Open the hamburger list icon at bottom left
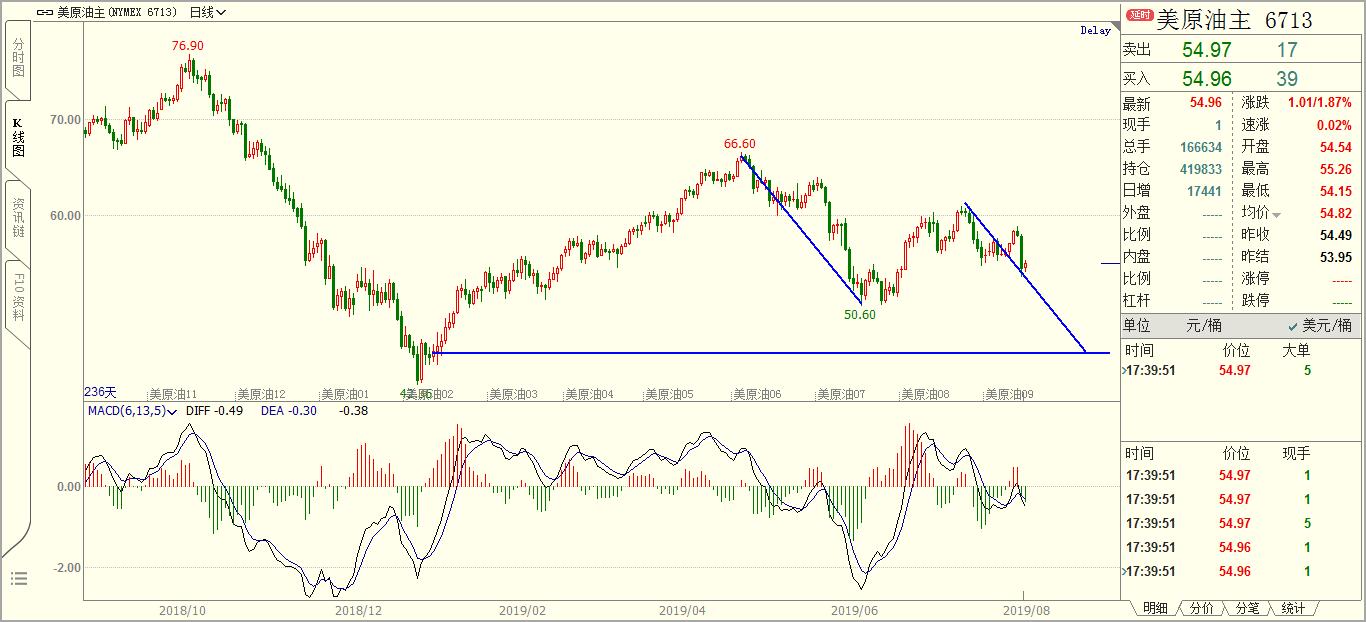The width and height of the screenshot is (1366, 622). (x=18, y=578)
